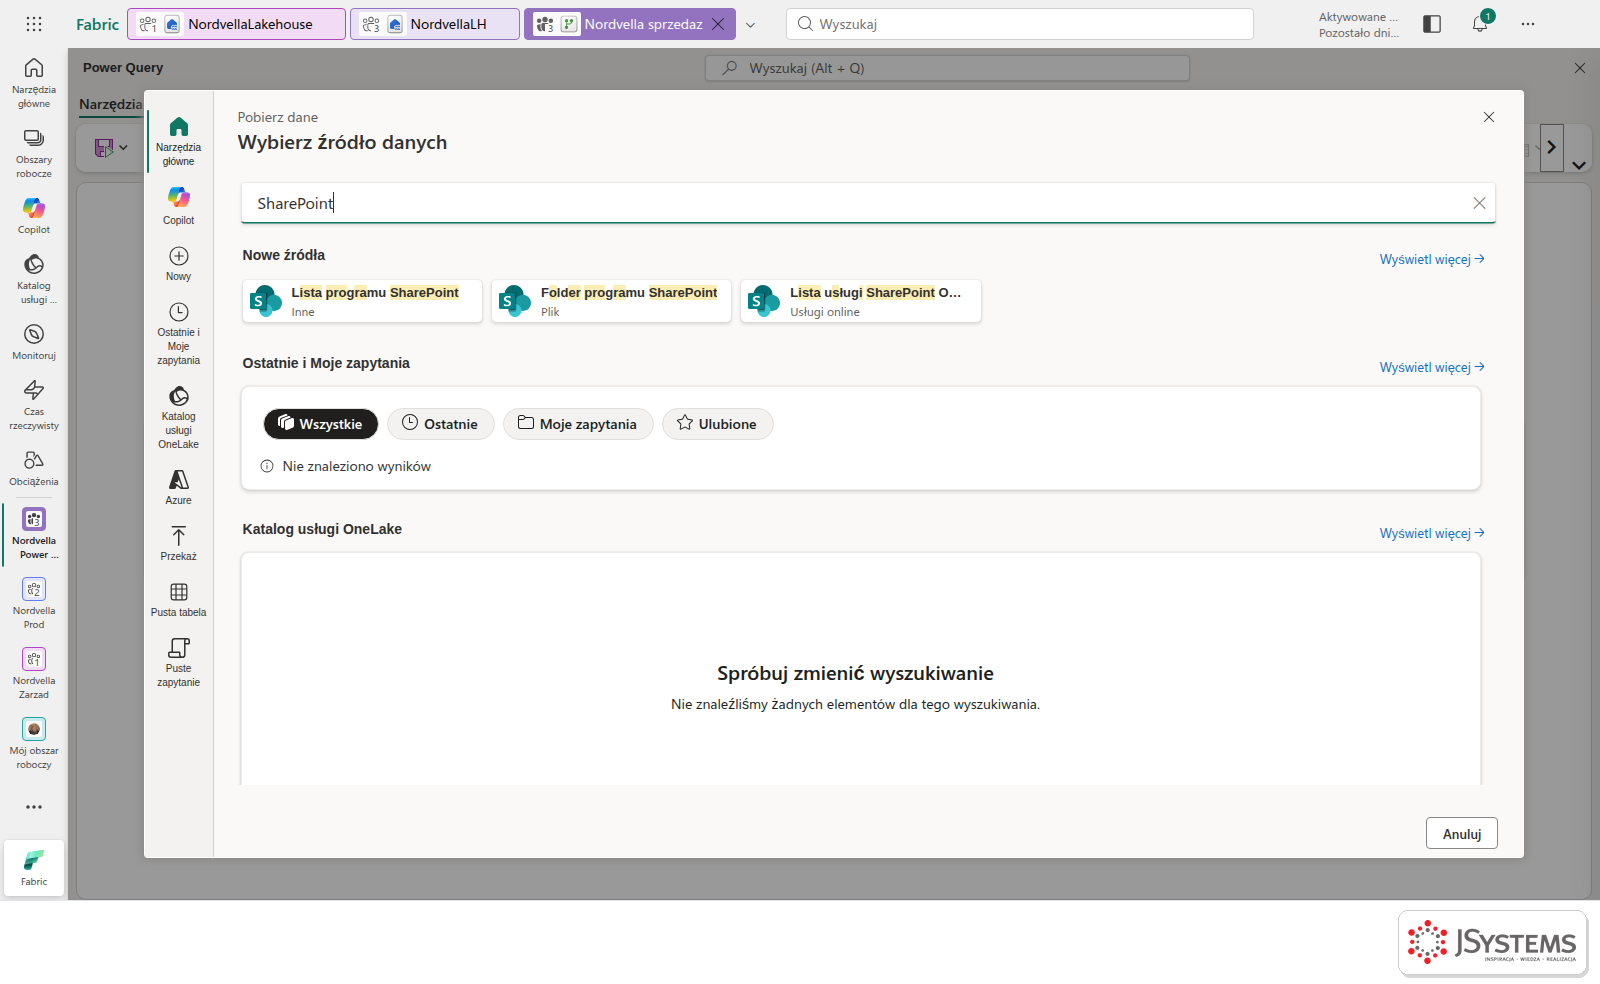Click Wyświetl więcej for Katalog usługi OneLake
The height and width of the screenshot is (984, 1600).
coord(1432,533)
